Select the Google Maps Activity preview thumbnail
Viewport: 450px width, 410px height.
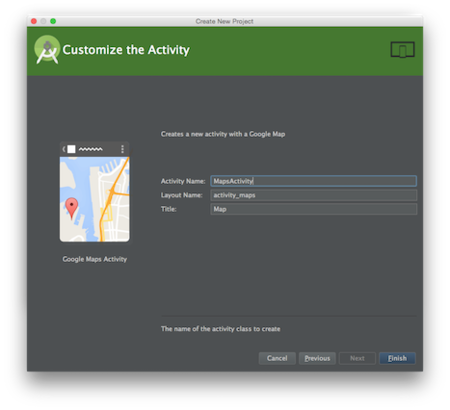pos(95,192)
